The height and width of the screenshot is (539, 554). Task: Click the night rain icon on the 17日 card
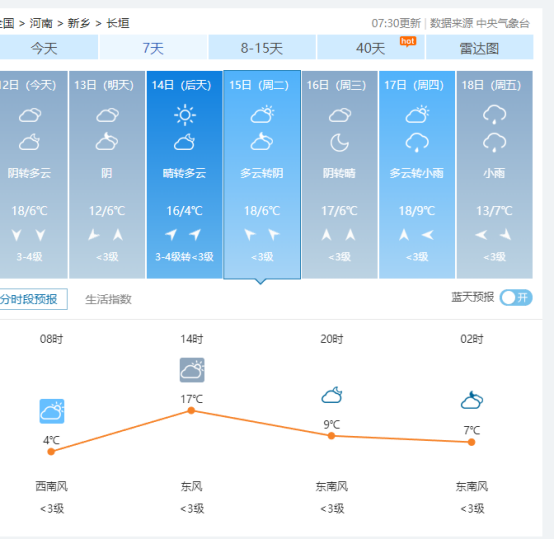417,143
